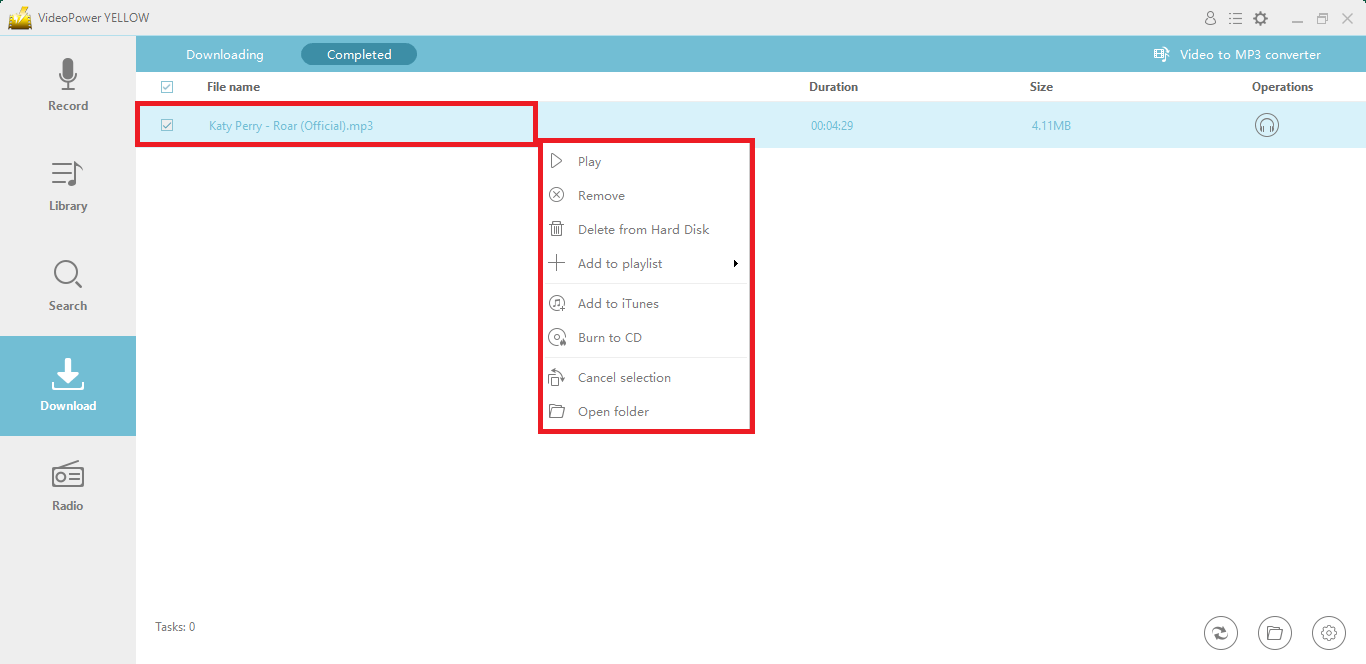
Task: Choose Play from the context menu
Action: [x=646, y=161]
